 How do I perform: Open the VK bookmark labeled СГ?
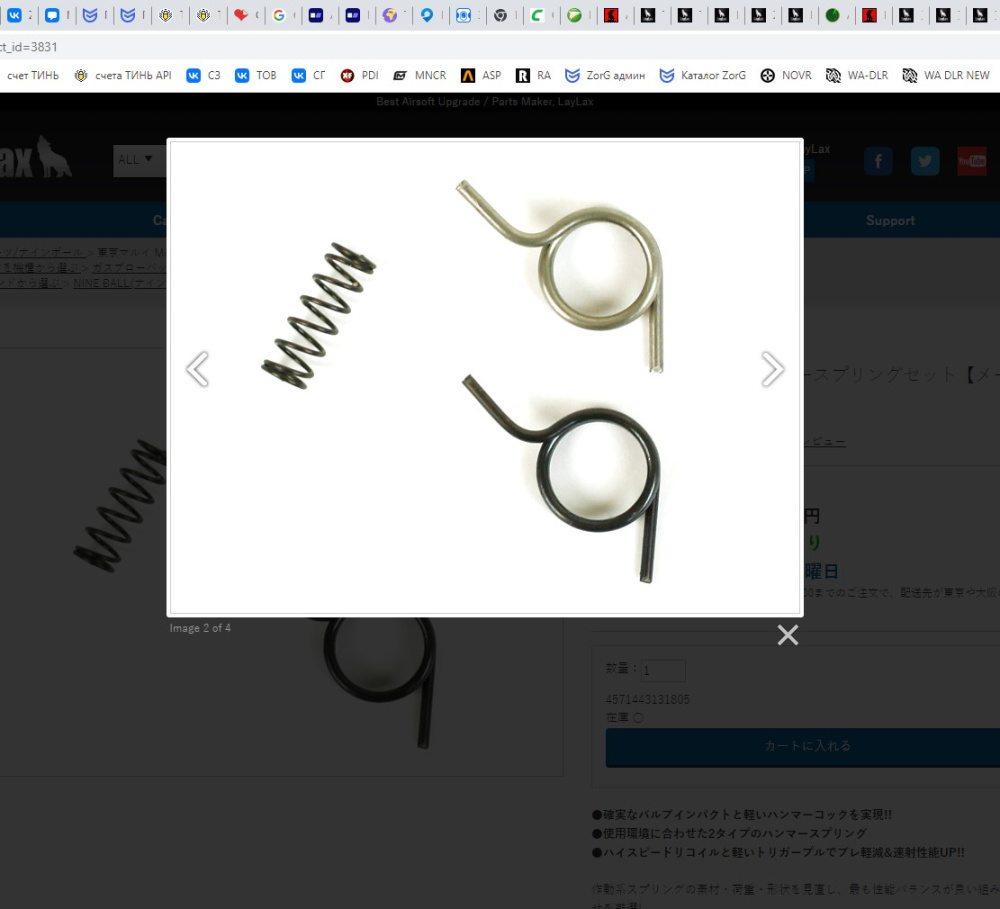point(309,75)
